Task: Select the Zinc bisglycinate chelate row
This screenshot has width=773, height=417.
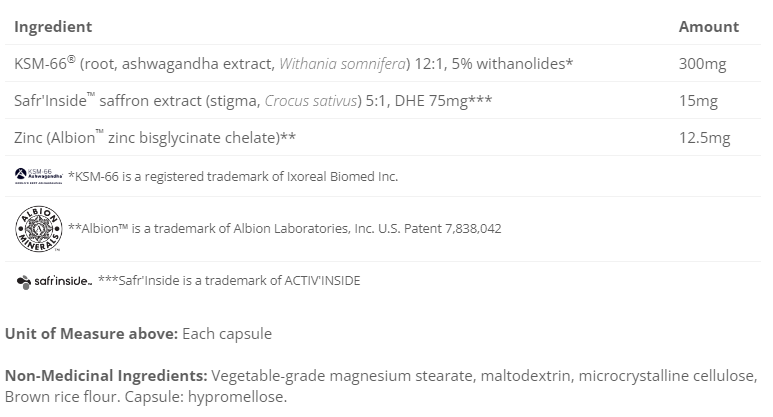Action: (x=155, y=137)
